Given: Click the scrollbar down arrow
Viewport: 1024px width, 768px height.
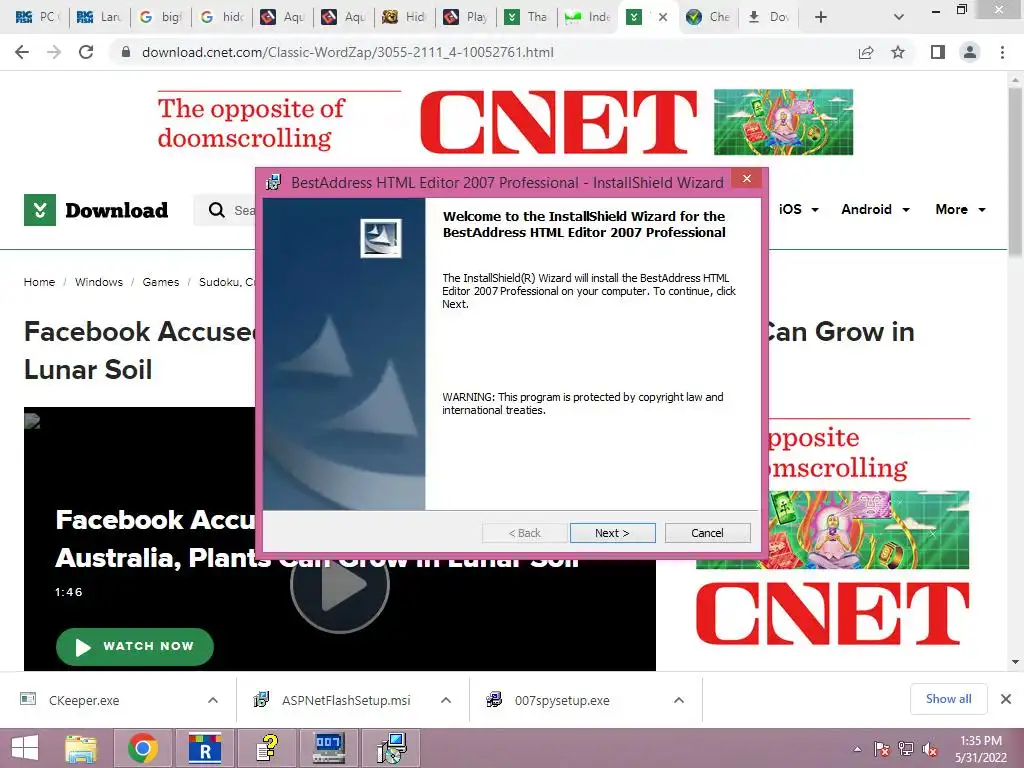Looking at the screenshot, I should [1015, 662].
